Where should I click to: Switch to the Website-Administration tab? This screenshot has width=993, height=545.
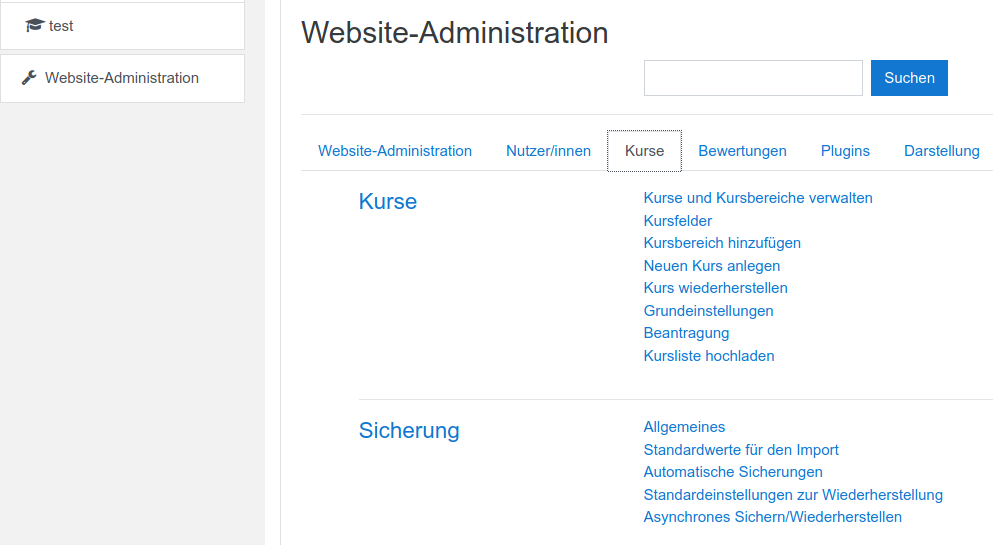(395, 151)
